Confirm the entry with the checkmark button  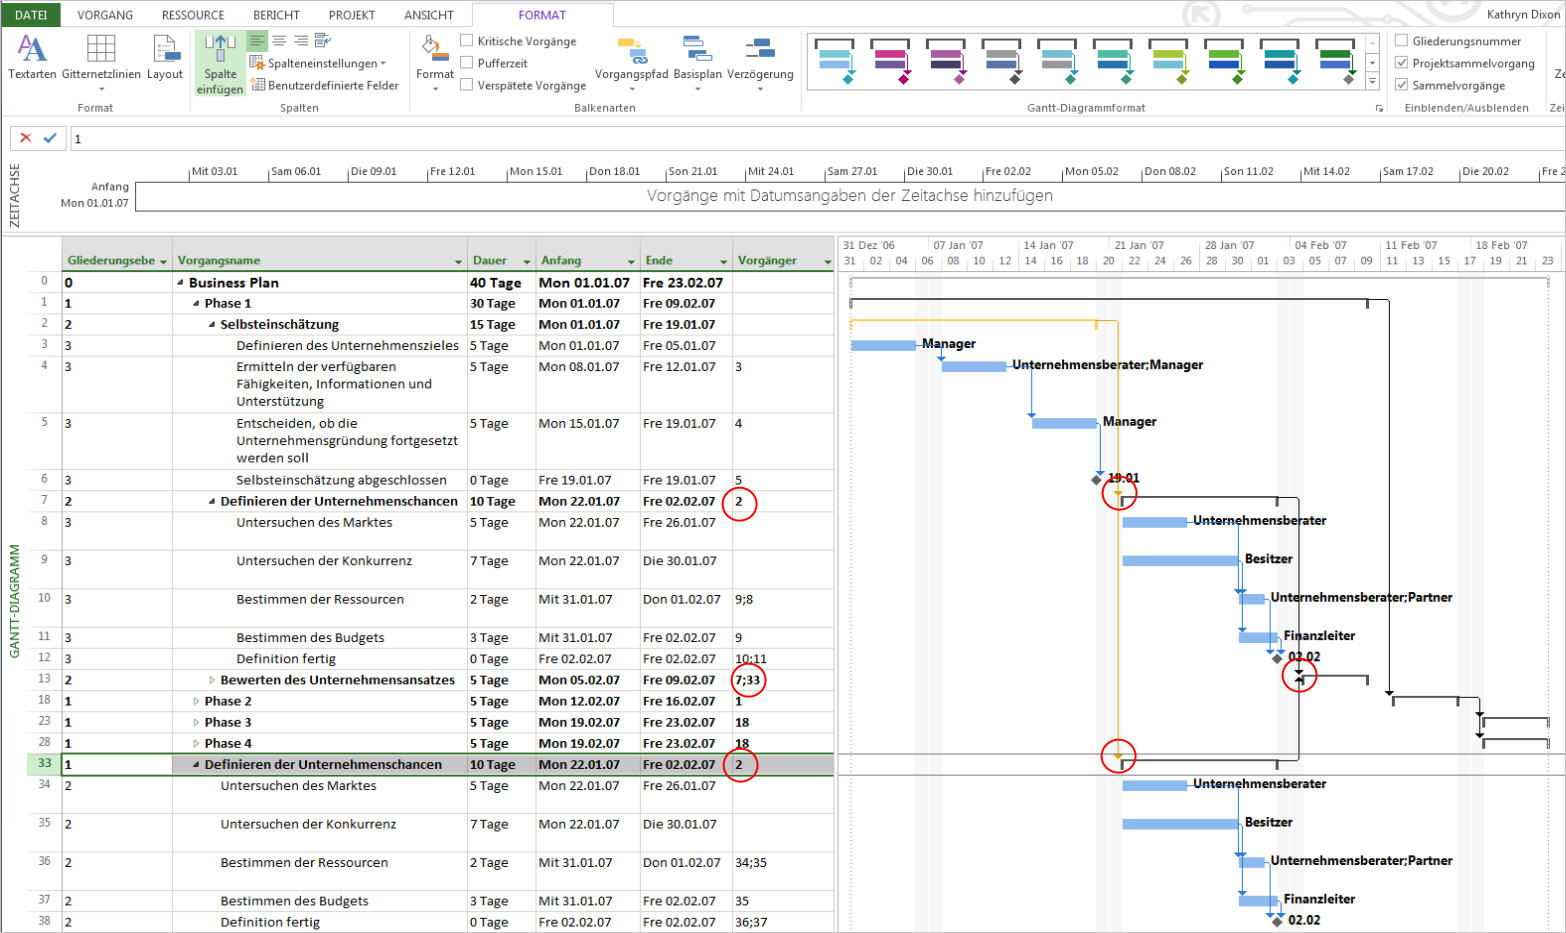(x=50, y=138)
